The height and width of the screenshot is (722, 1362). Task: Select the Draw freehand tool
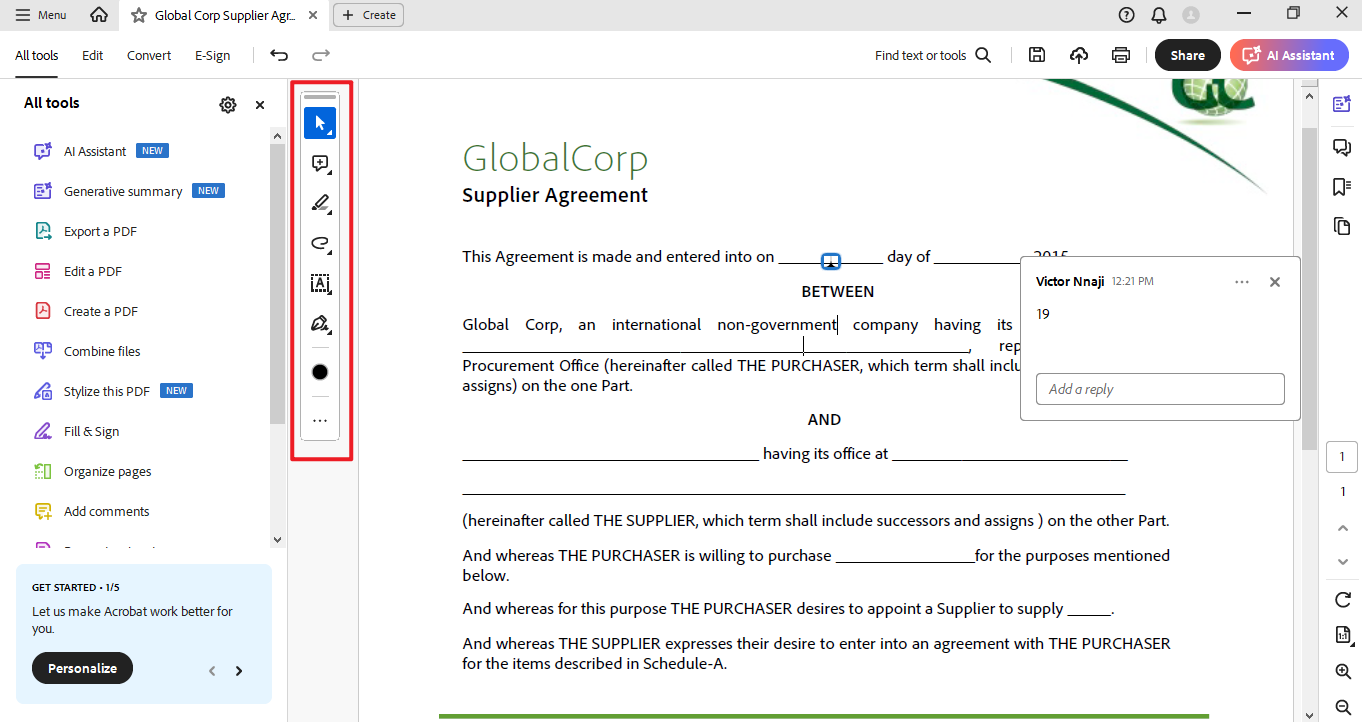point(320,244)
